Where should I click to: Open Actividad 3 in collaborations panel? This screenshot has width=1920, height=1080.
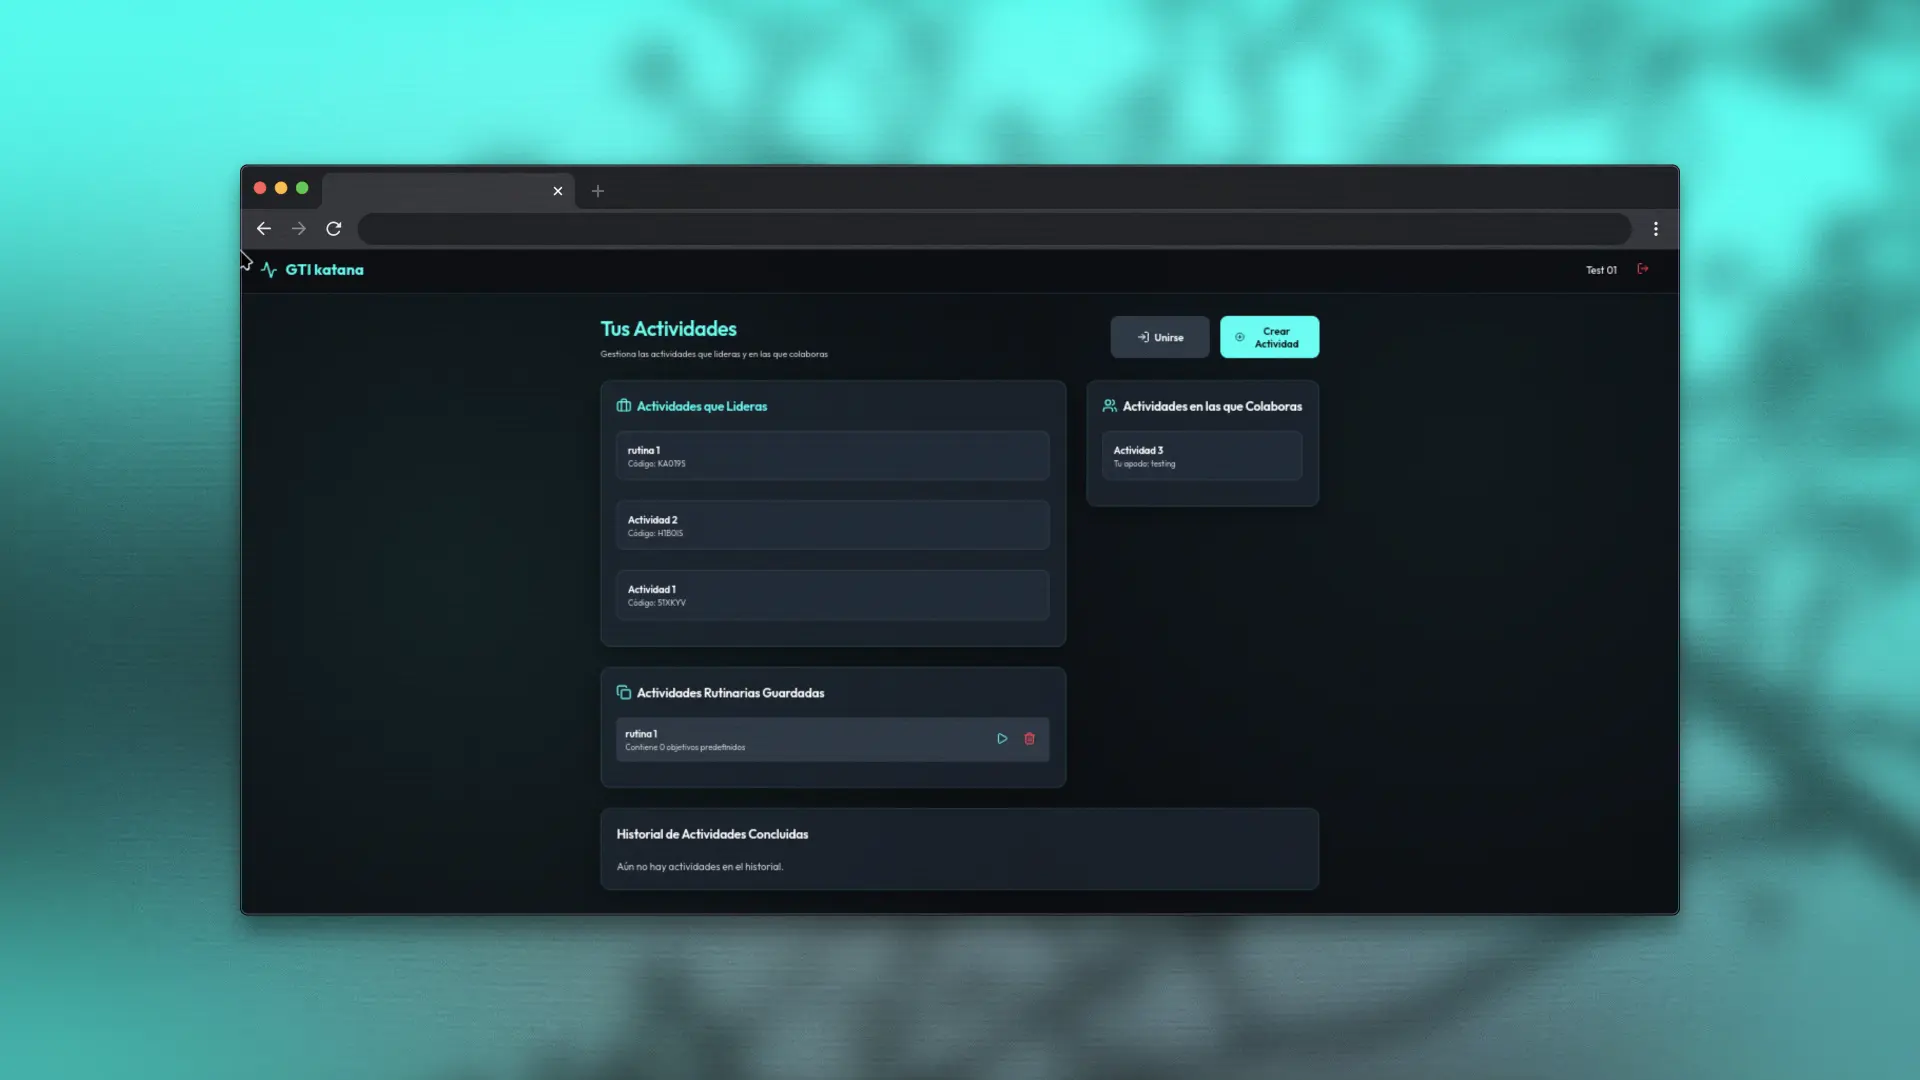(x=1202, y=456)
